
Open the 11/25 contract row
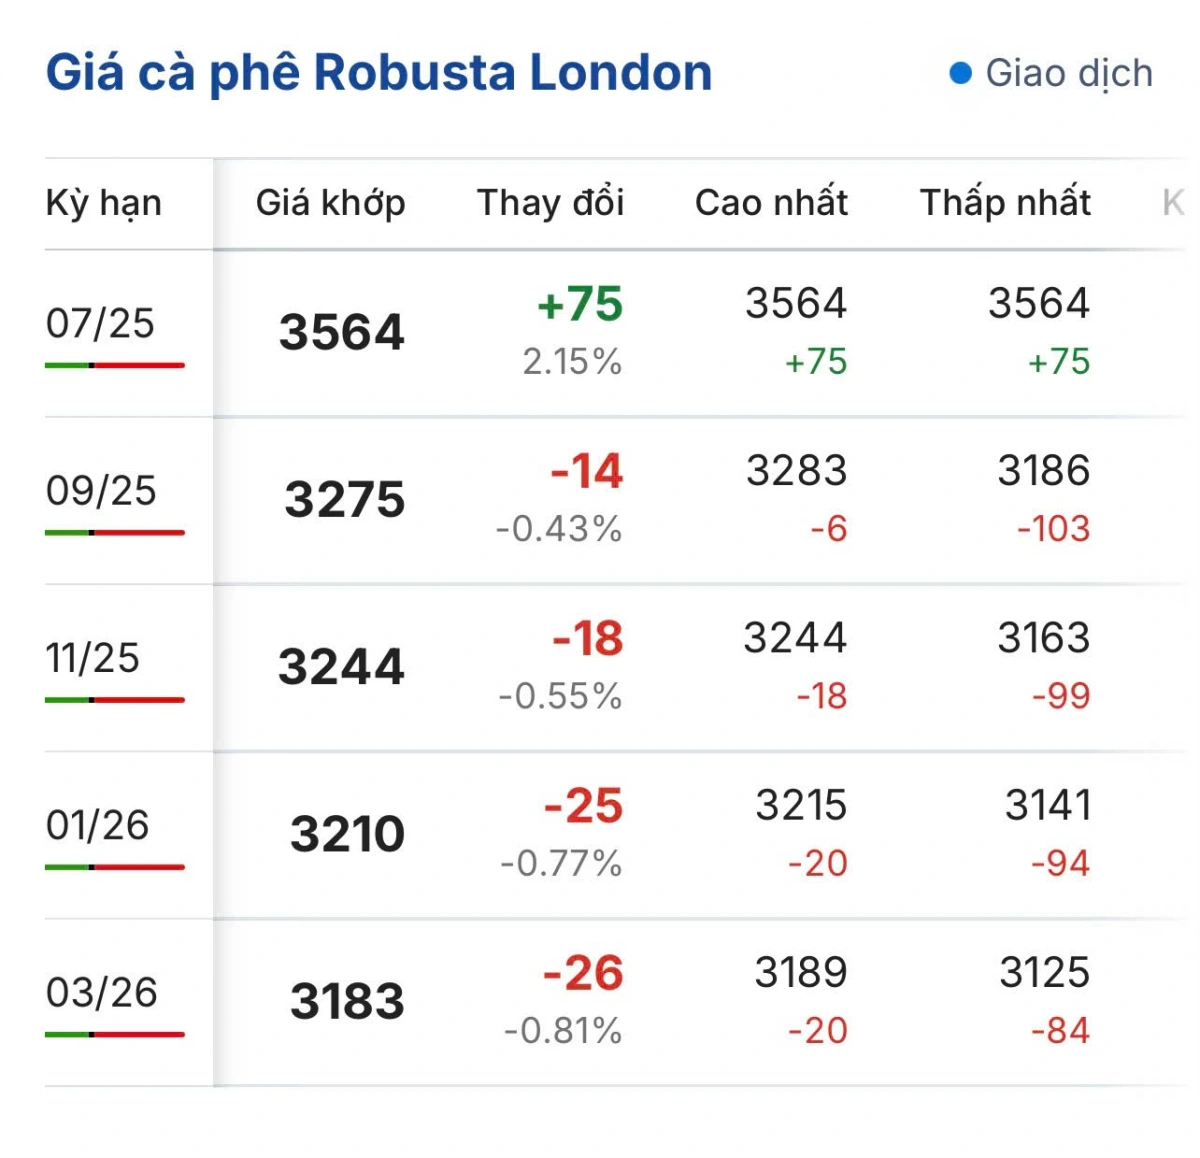[x=615, y=667]
